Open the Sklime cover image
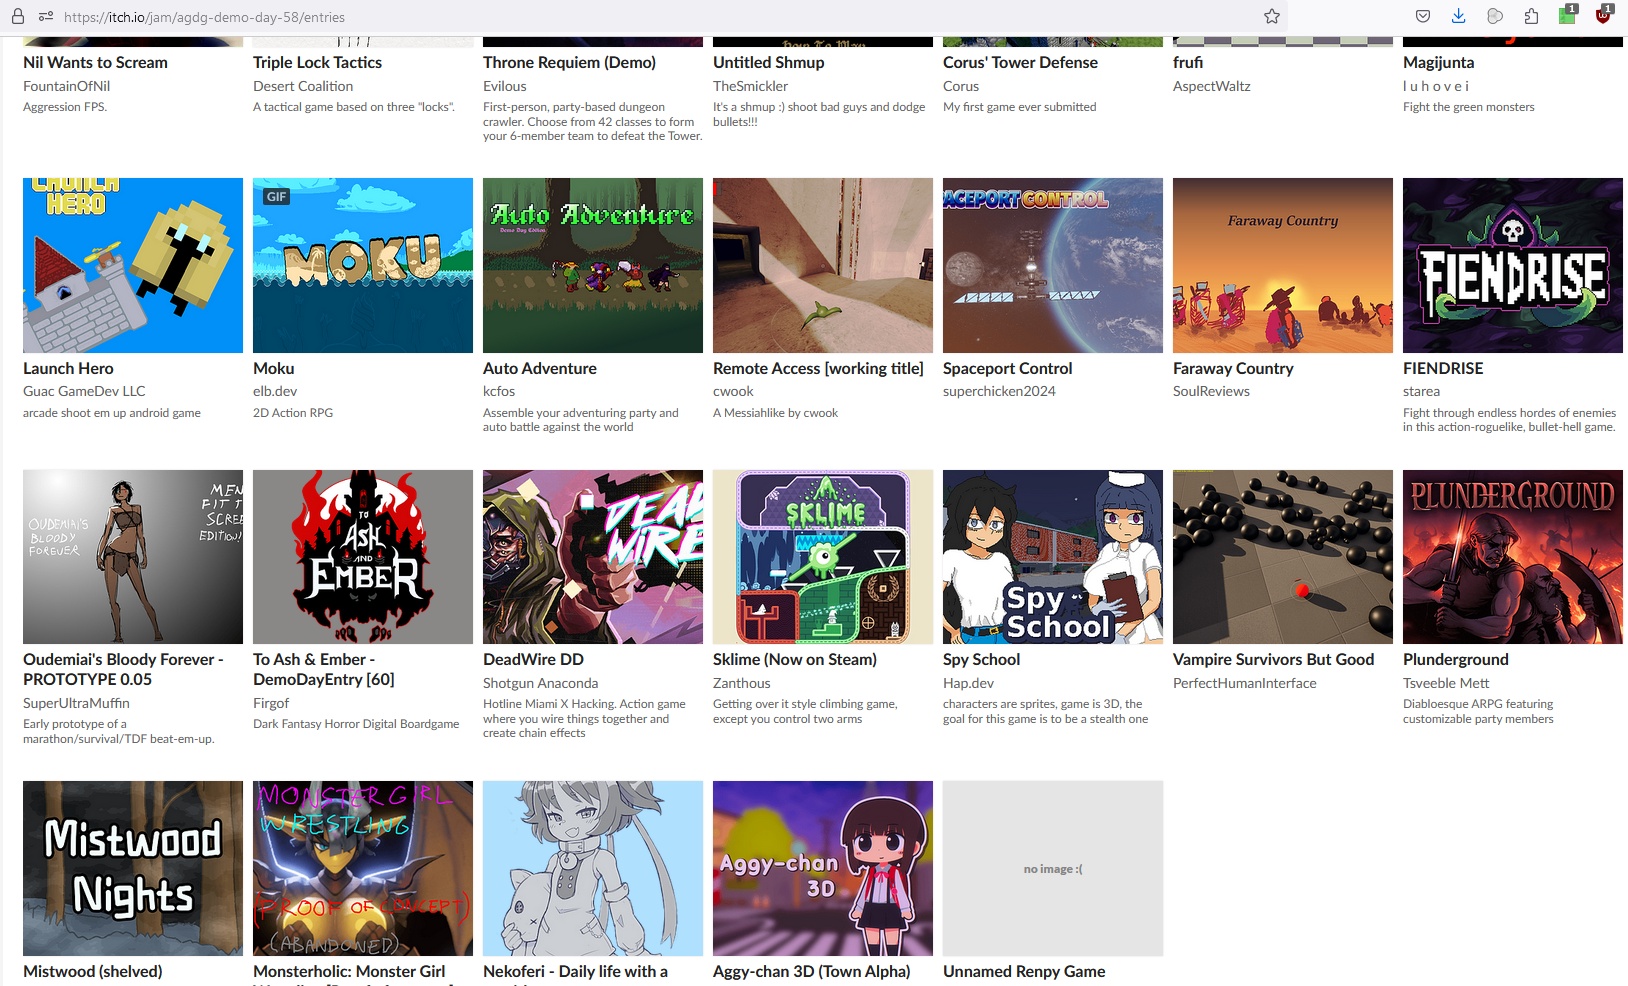1628x986 pixels. point(823,557)
